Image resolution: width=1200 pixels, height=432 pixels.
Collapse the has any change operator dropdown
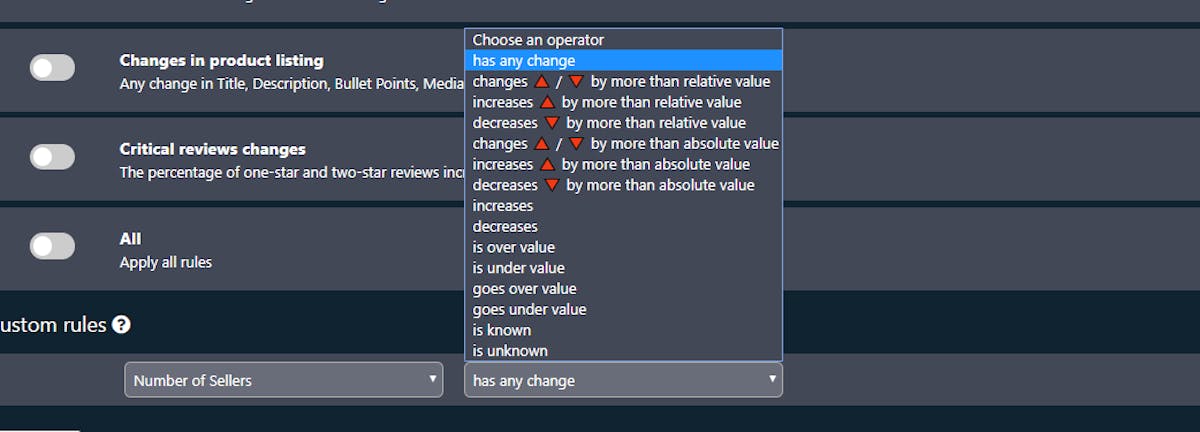[x=623, y=380]
